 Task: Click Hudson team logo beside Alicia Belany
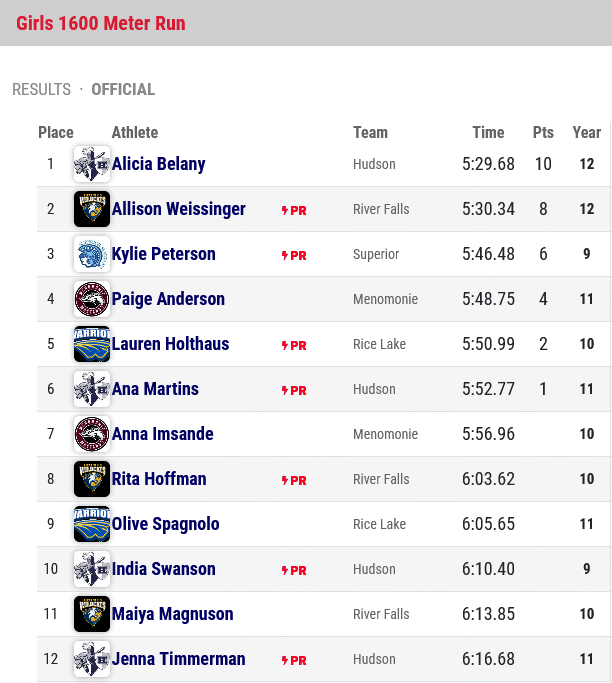click(x=91, y=164)
